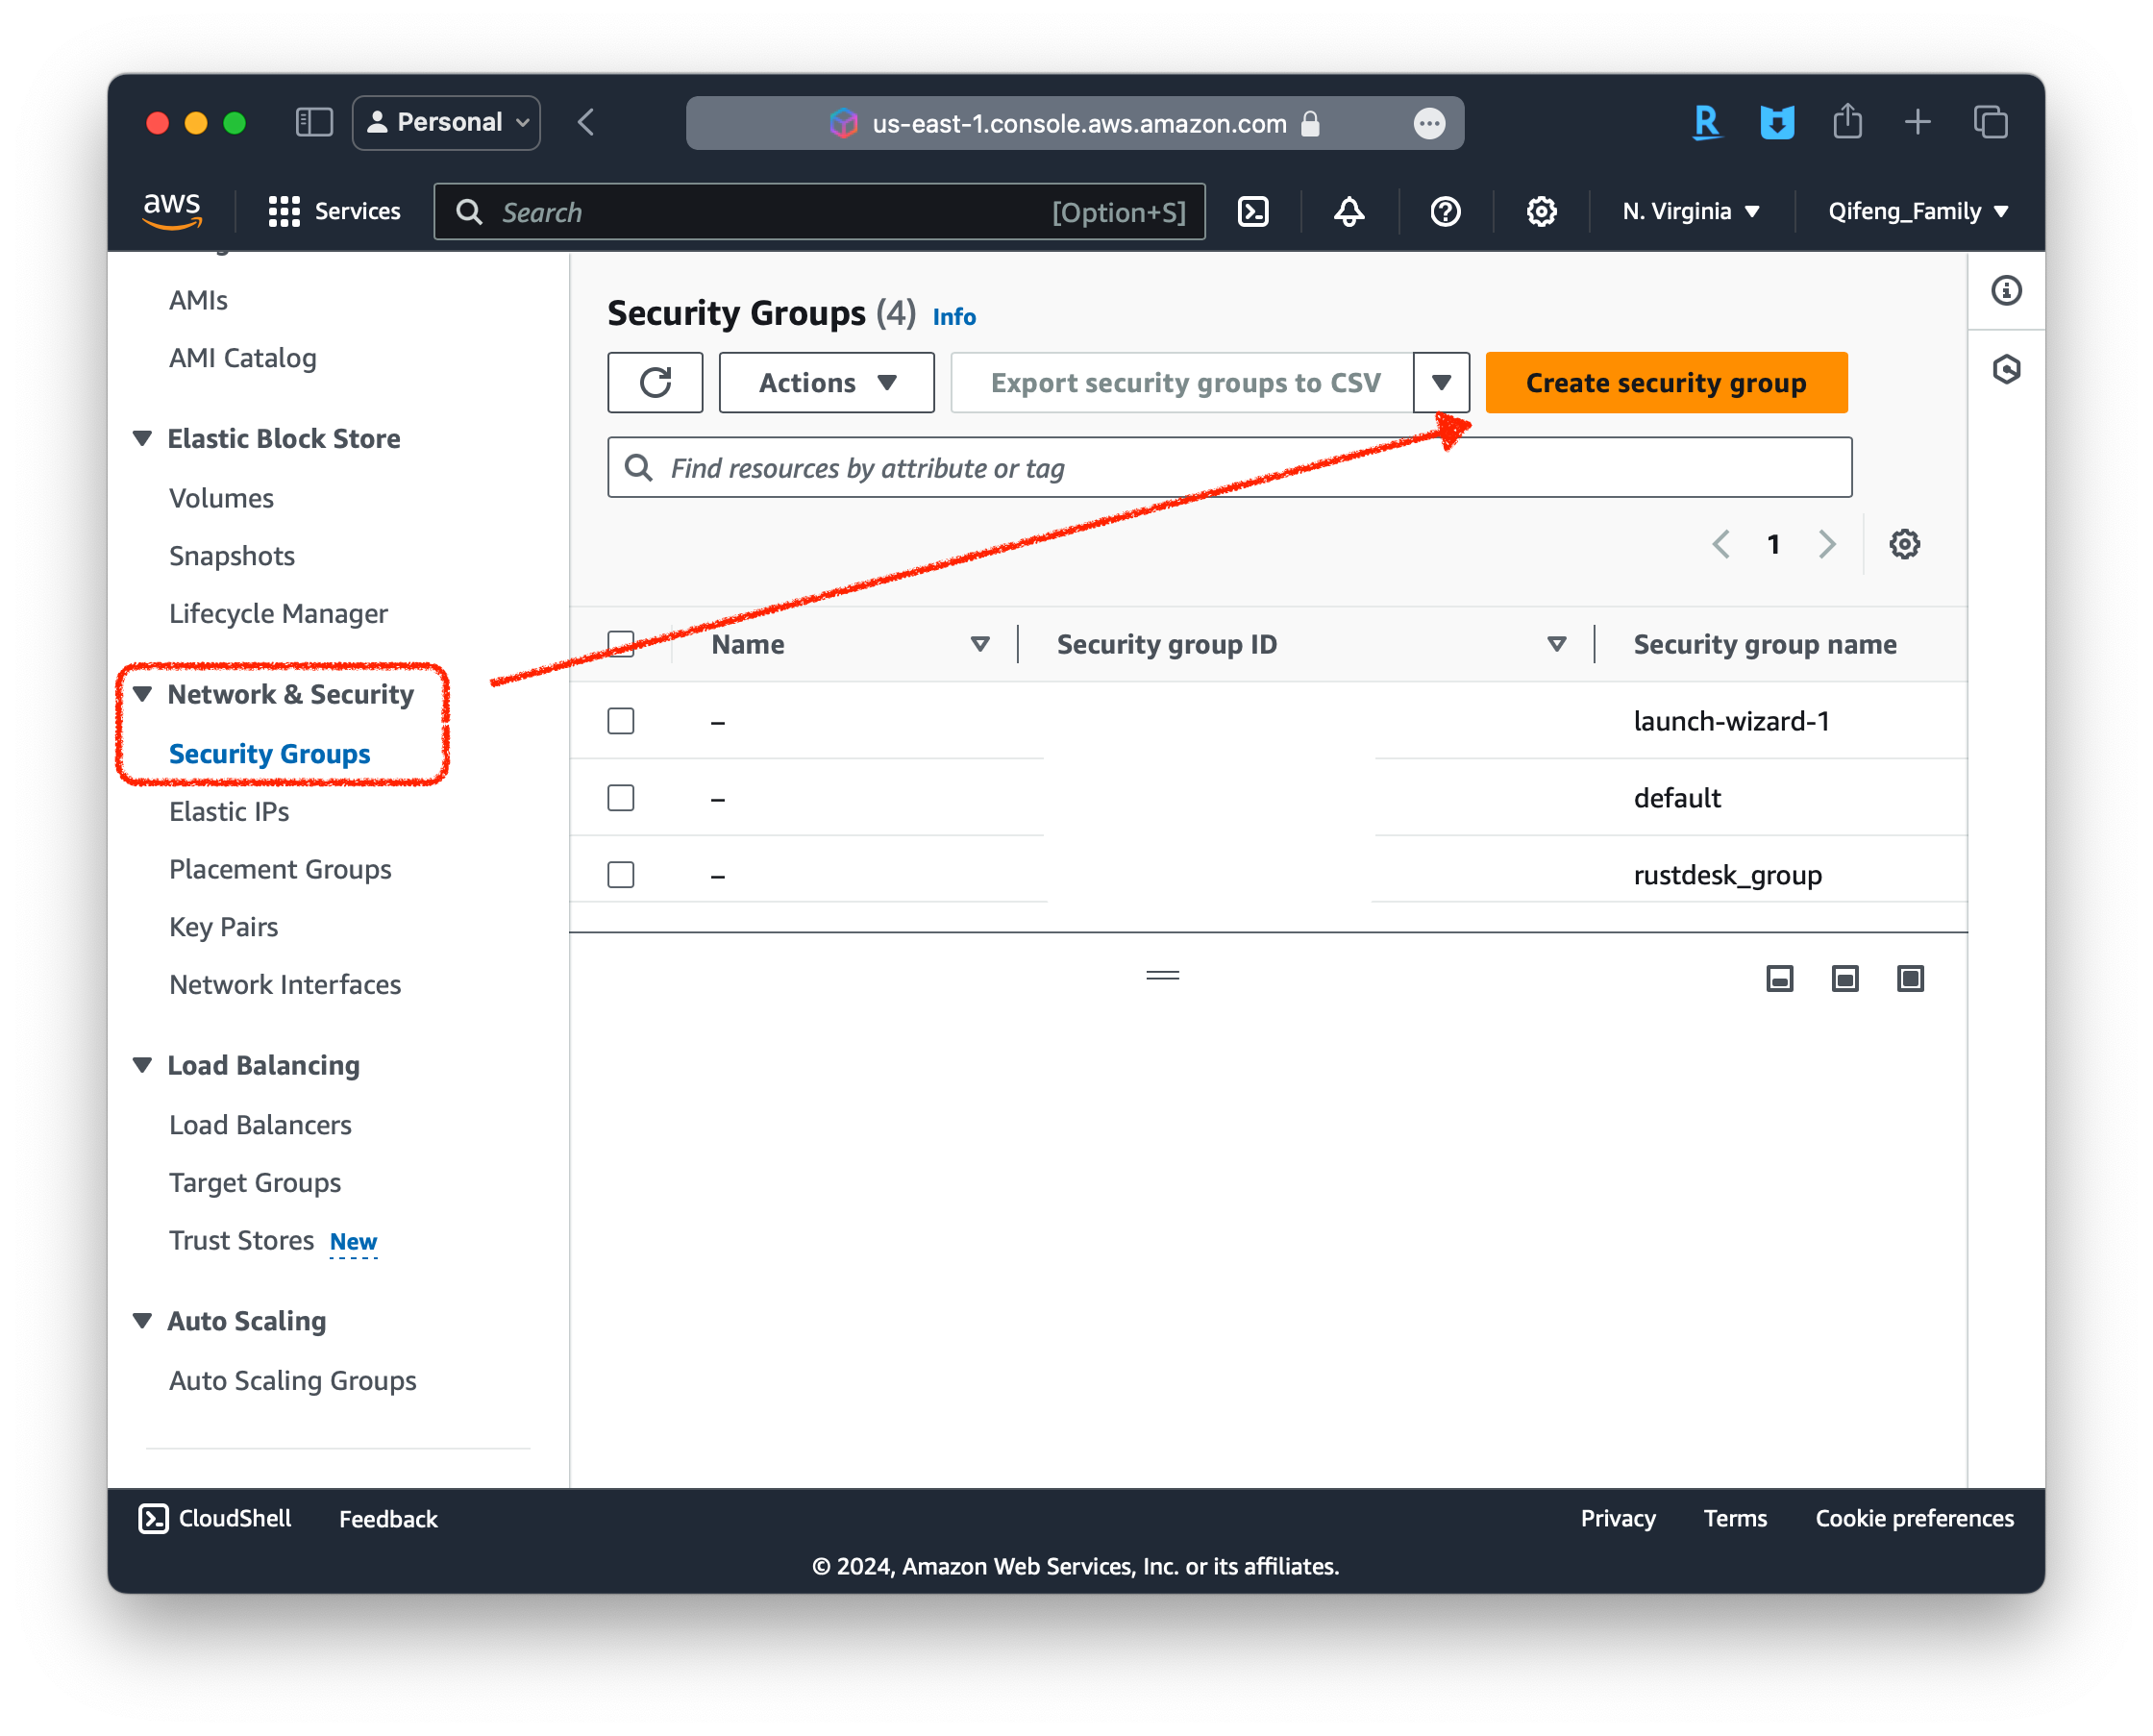Open the Qifeng_Family account menu

[x=1918, y=211]
